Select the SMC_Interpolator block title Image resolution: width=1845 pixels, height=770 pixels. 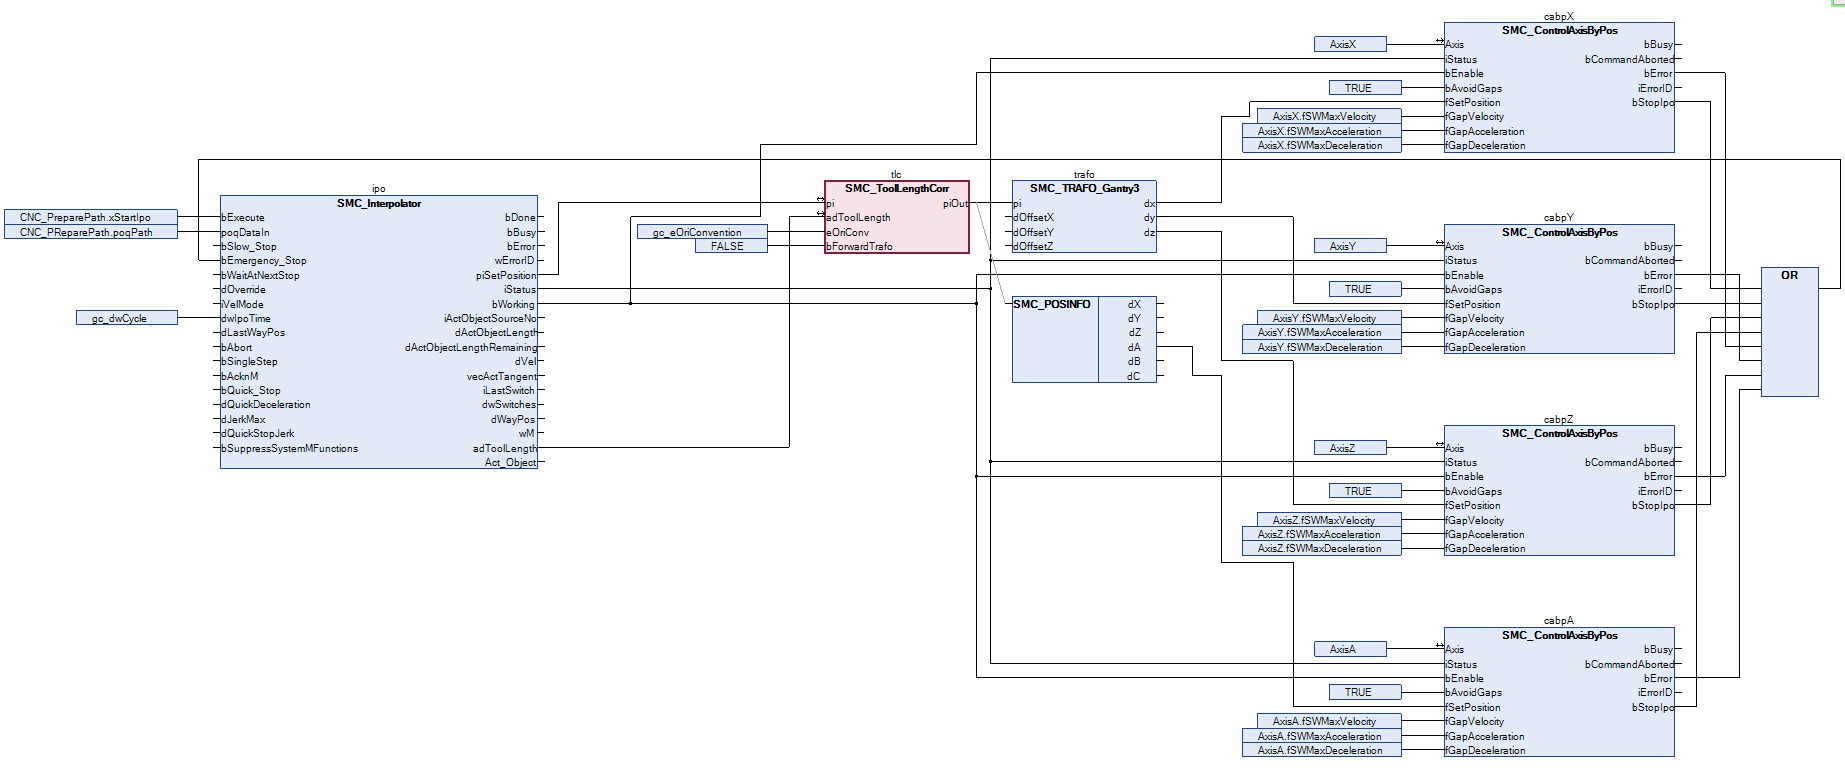pyautogui.click(x=378, y=204)
